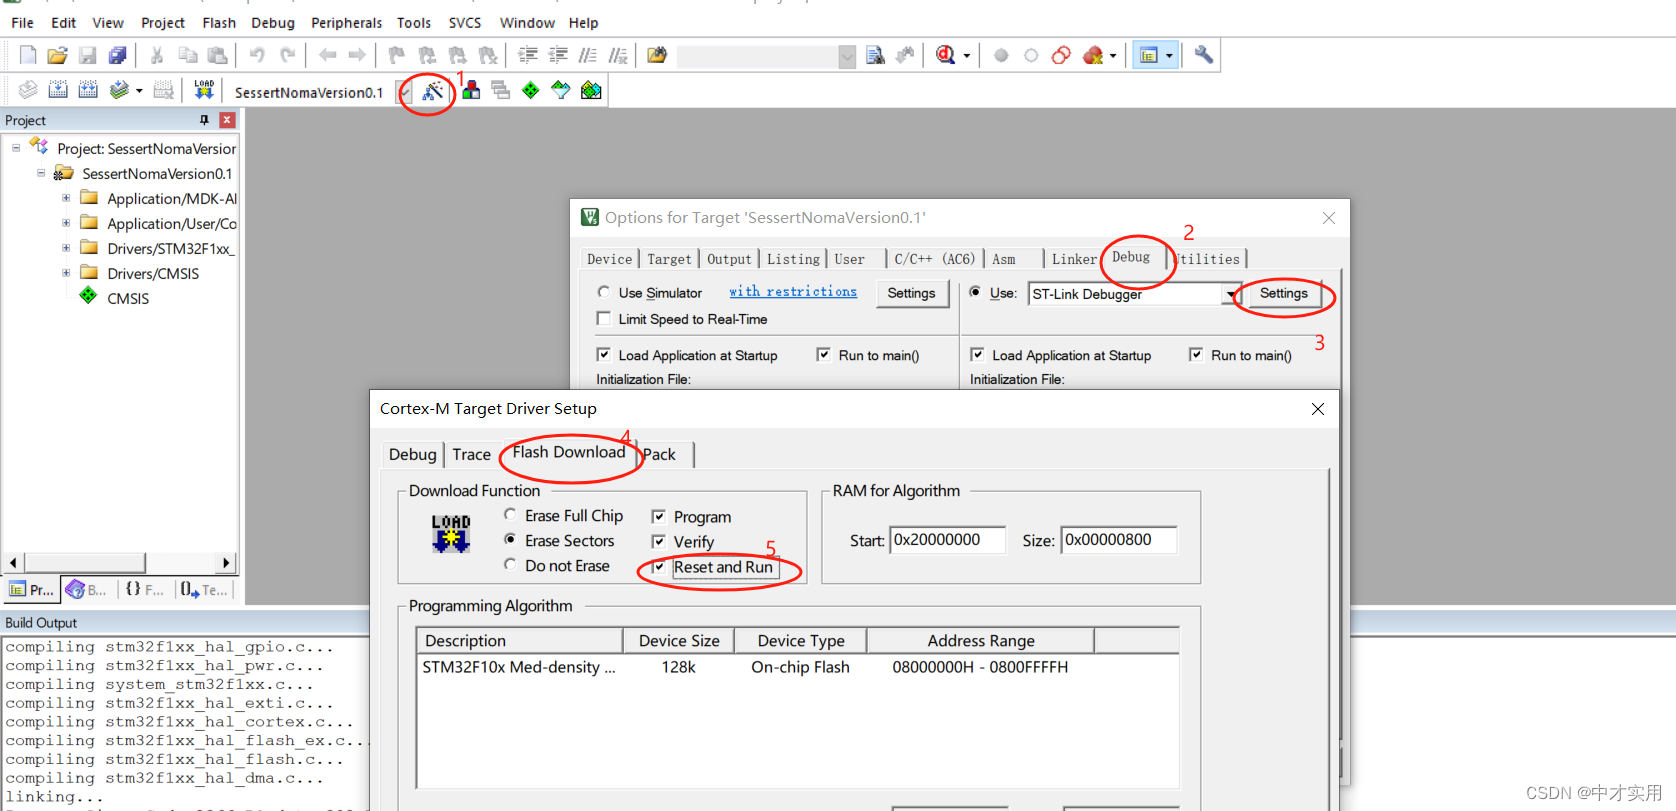The height and width of the screenshot is (811, 1676).
Task: Pin the Project panel
Action: pos(204,120)
